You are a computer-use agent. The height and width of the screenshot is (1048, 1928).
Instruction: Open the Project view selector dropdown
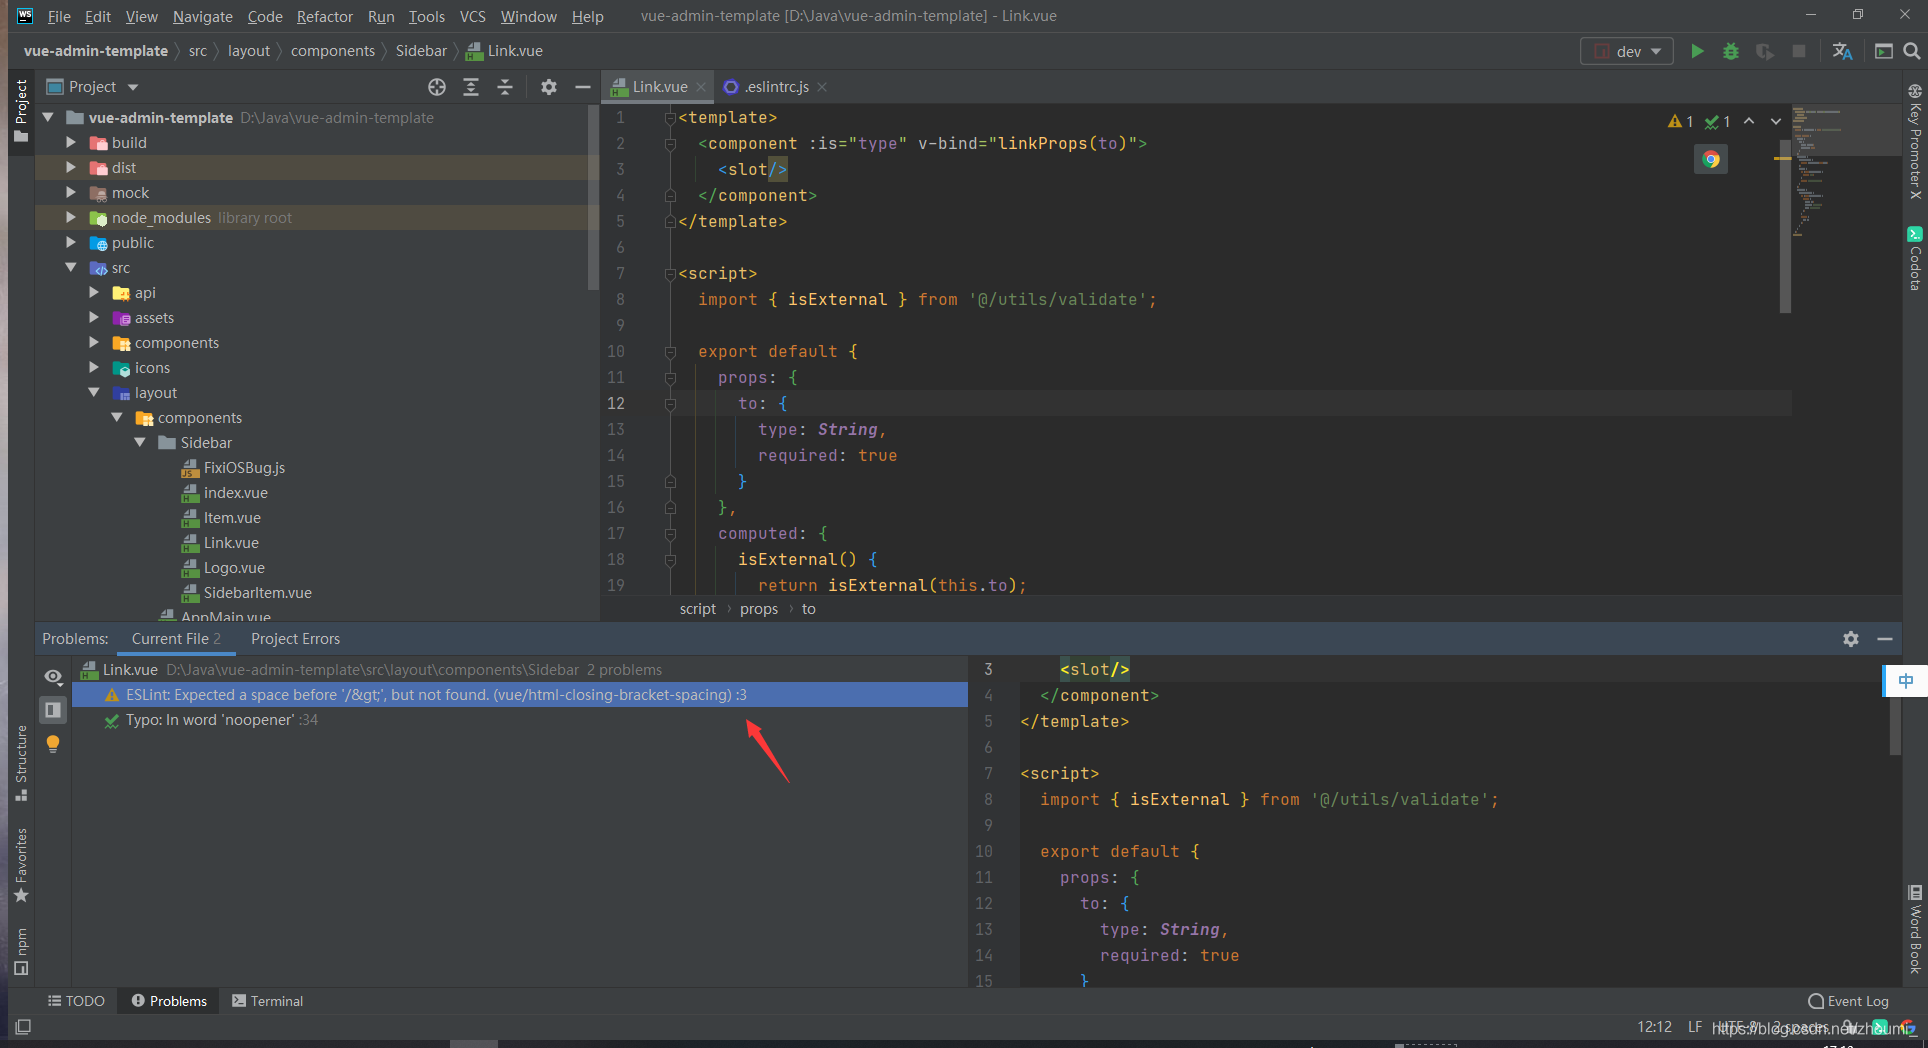point(93,87)
